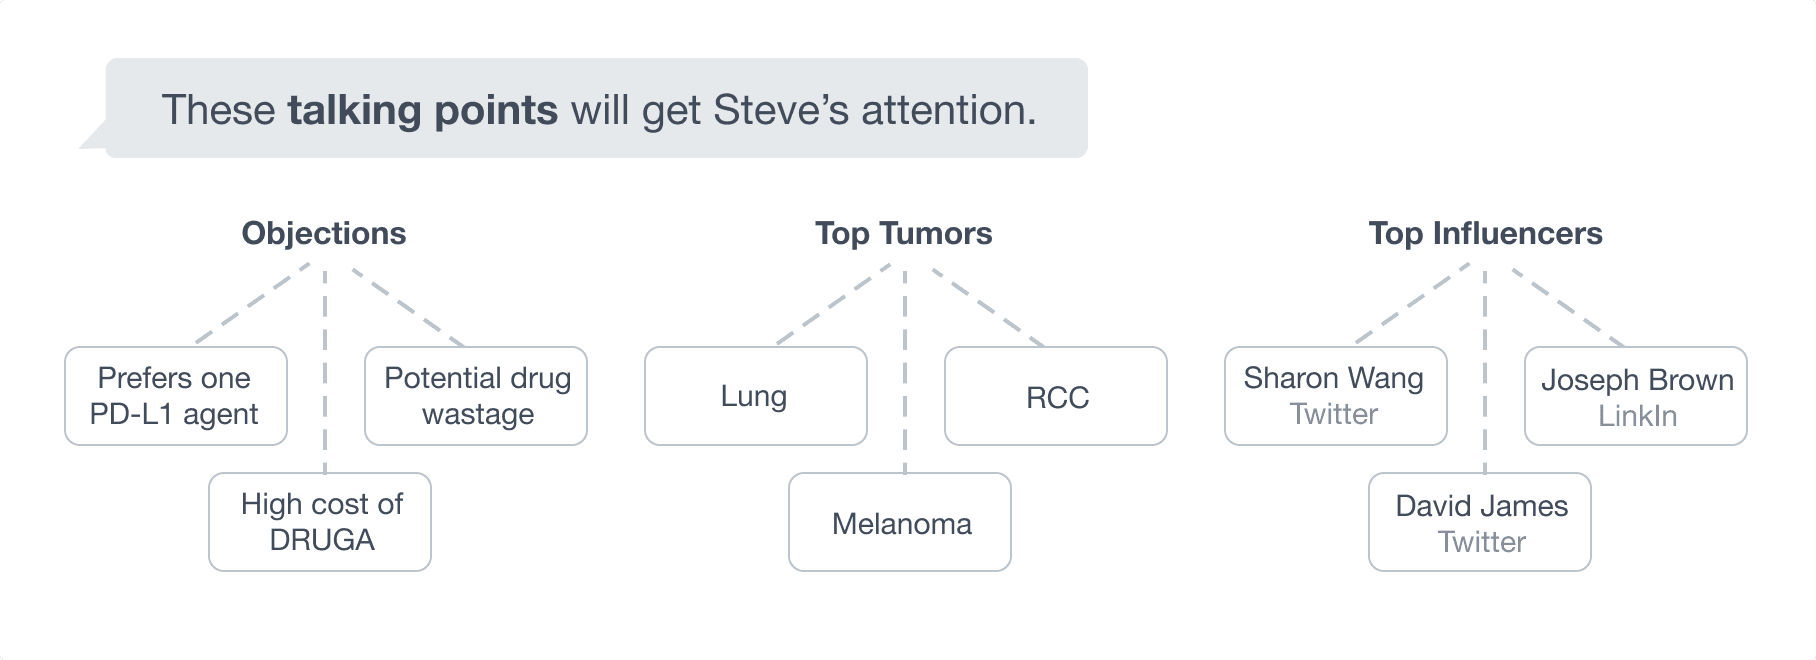Open the Twitter label under Sharon Wang
Viewport: 1816px width, 660px height.
[1334, 414]
